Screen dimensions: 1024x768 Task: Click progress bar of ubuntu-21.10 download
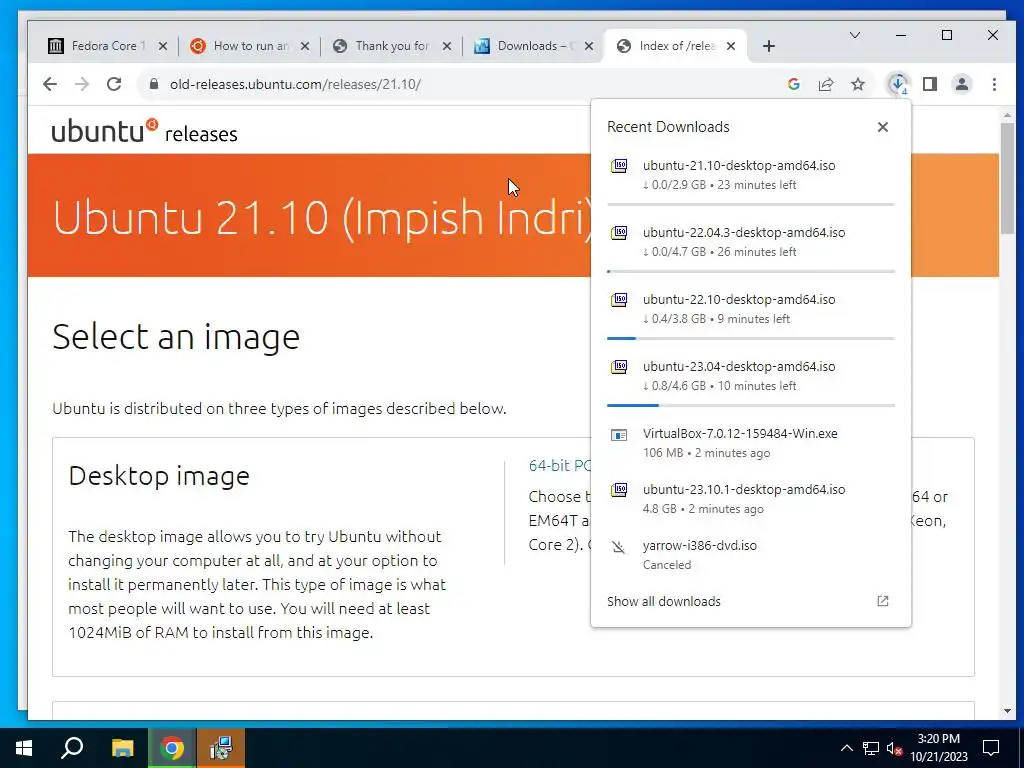(x=750, y=204)
